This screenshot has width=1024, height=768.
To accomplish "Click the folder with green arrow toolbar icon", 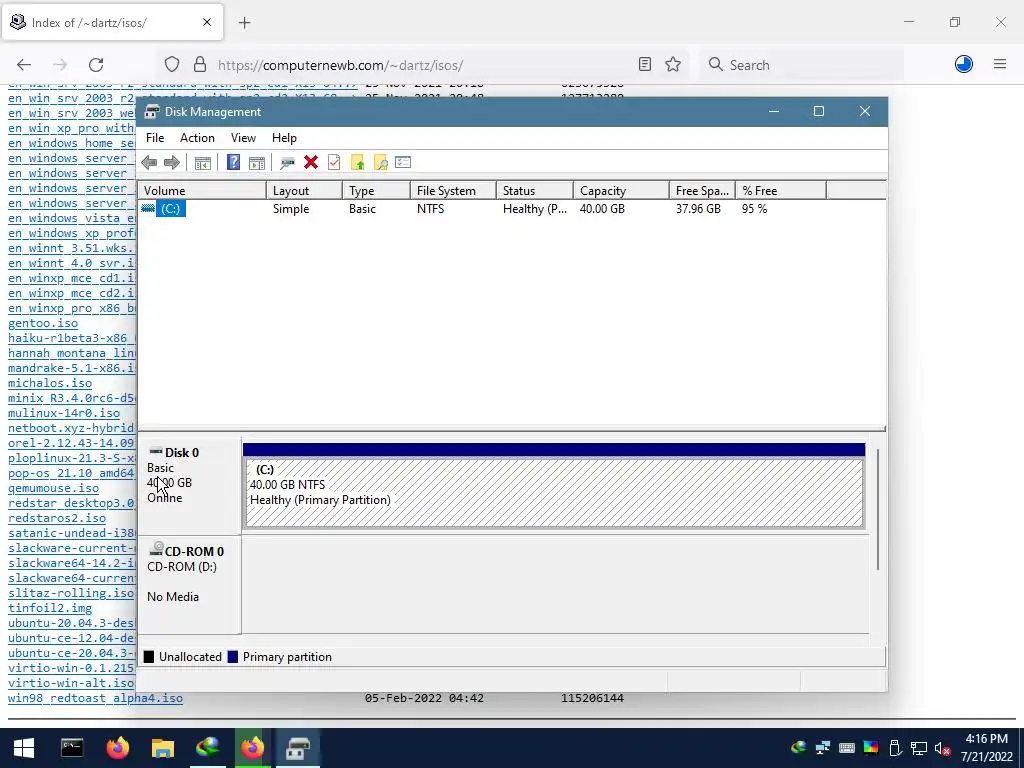I will (357, 163).
